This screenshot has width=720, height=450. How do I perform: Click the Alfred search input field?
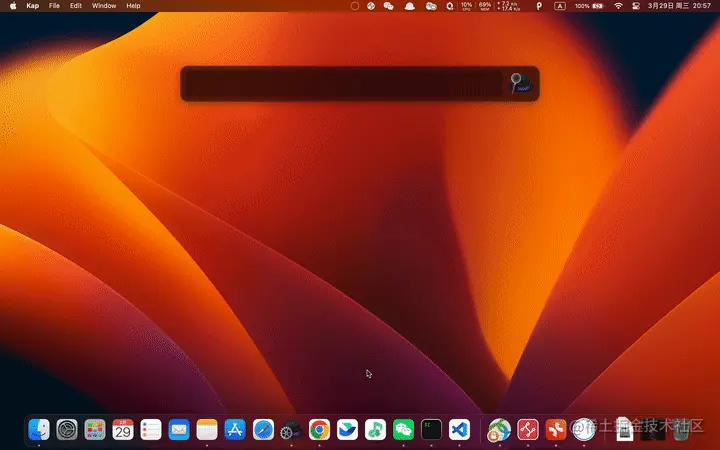pyautogui.click(x=346, y=84)
